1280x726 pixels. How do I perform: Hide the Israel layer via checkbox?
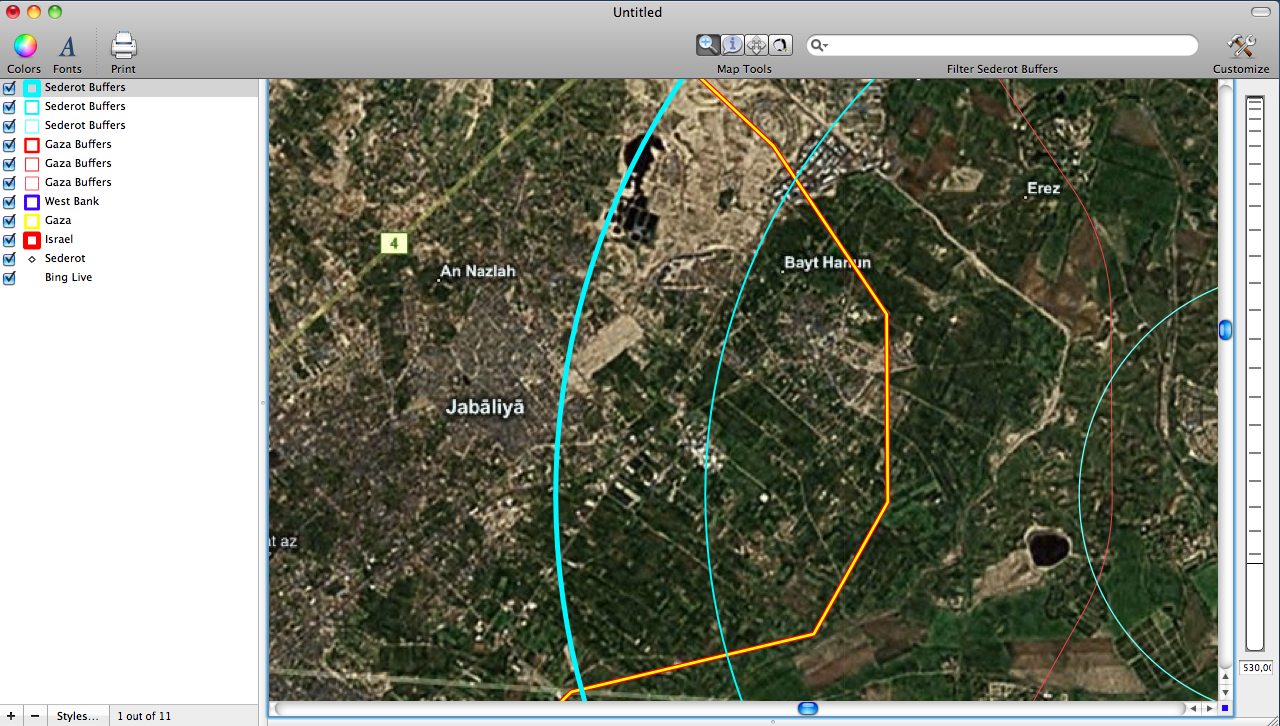click(x=9, y=239)
